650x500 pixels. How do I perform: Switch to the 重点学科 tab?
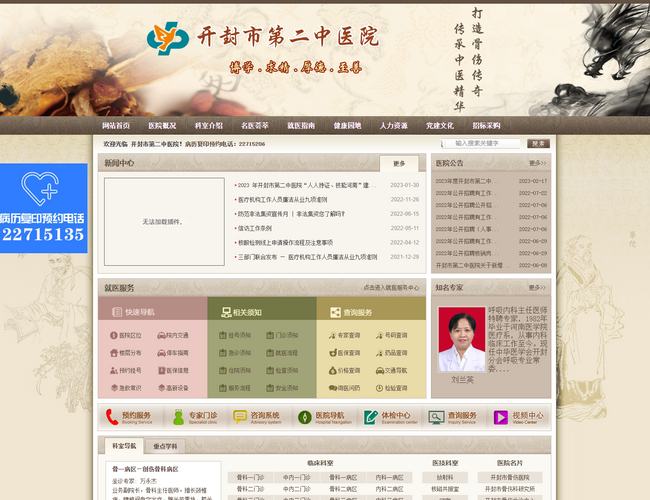point(166,446)
